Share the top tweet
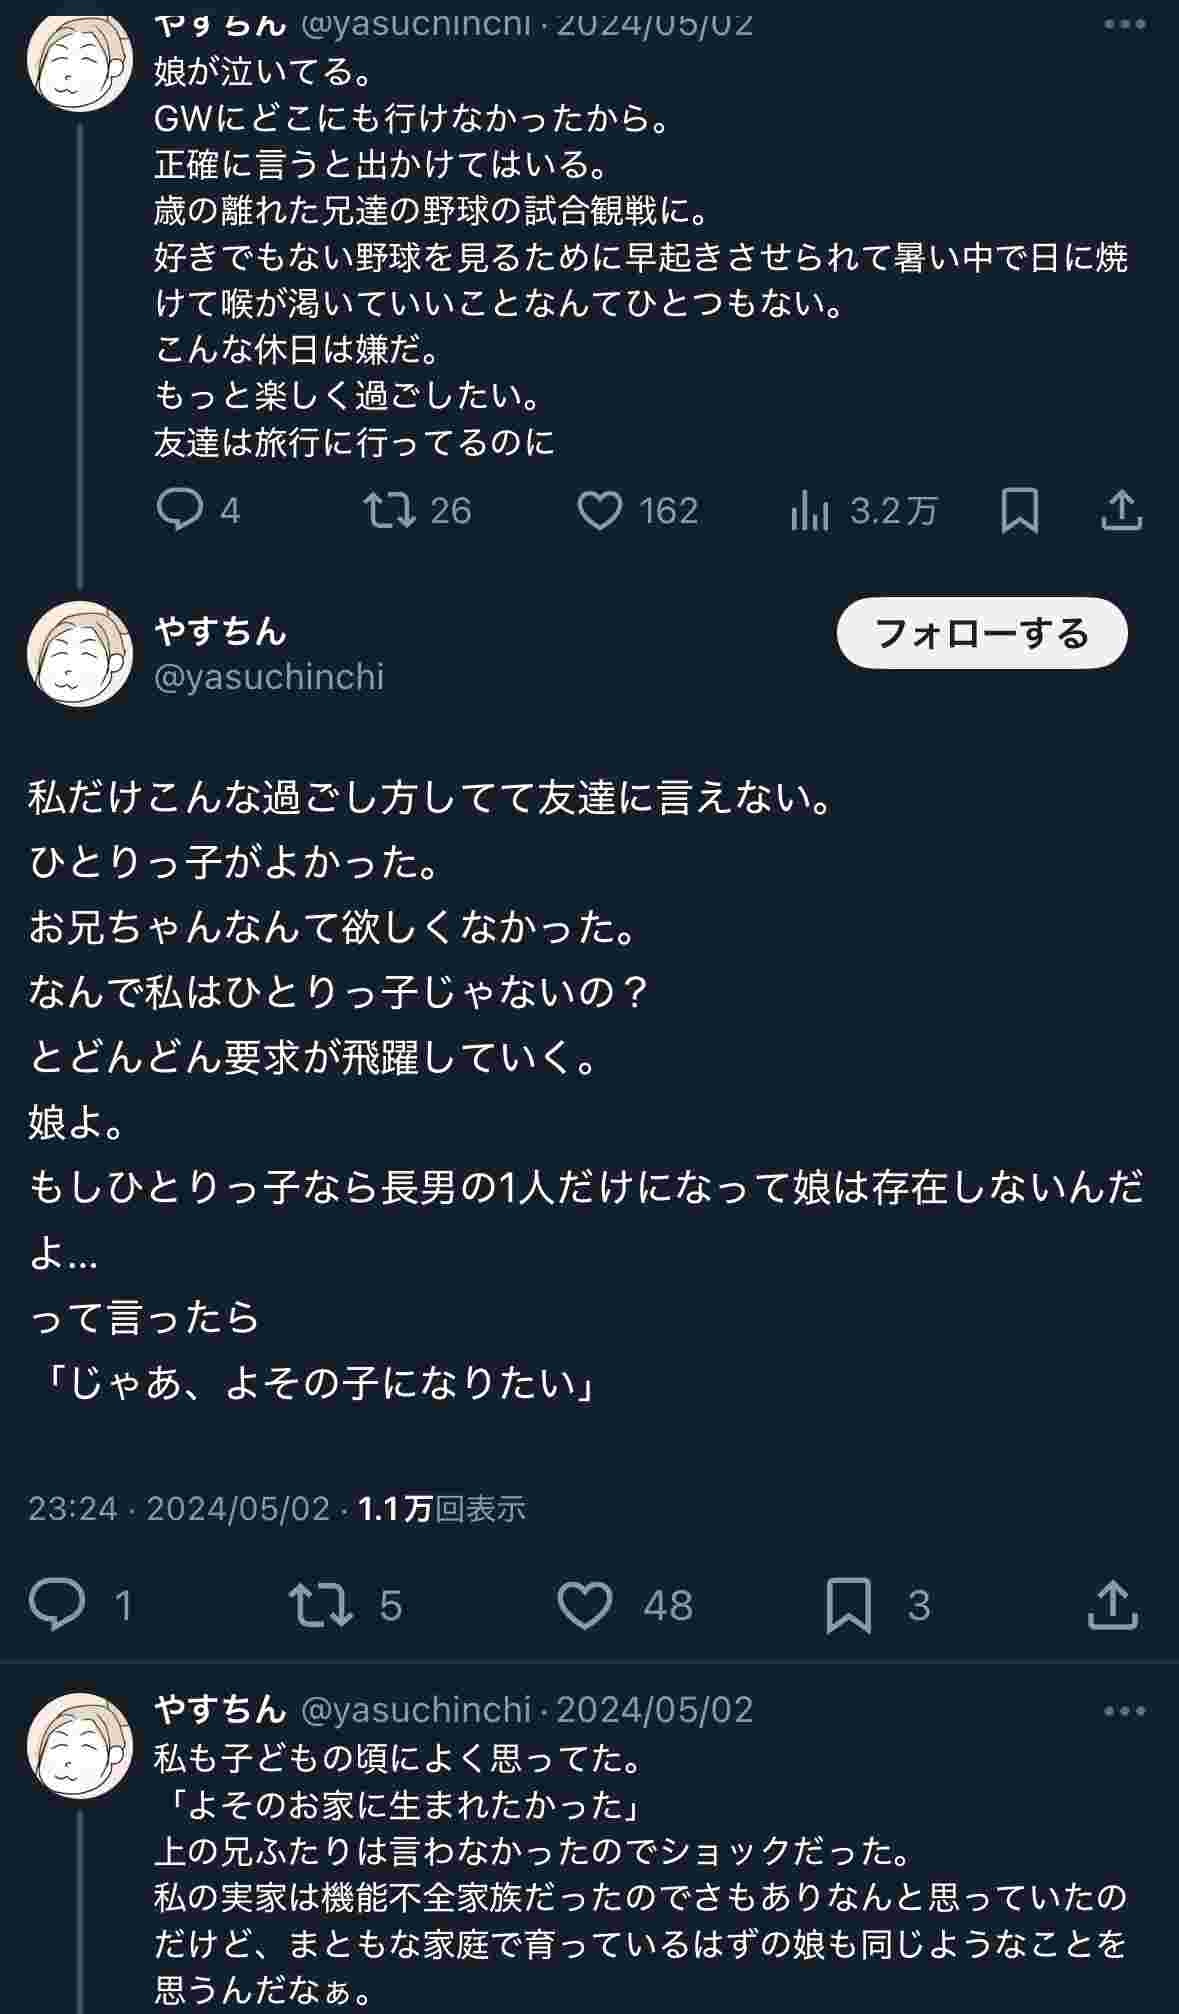 [x=1121, y=511]
